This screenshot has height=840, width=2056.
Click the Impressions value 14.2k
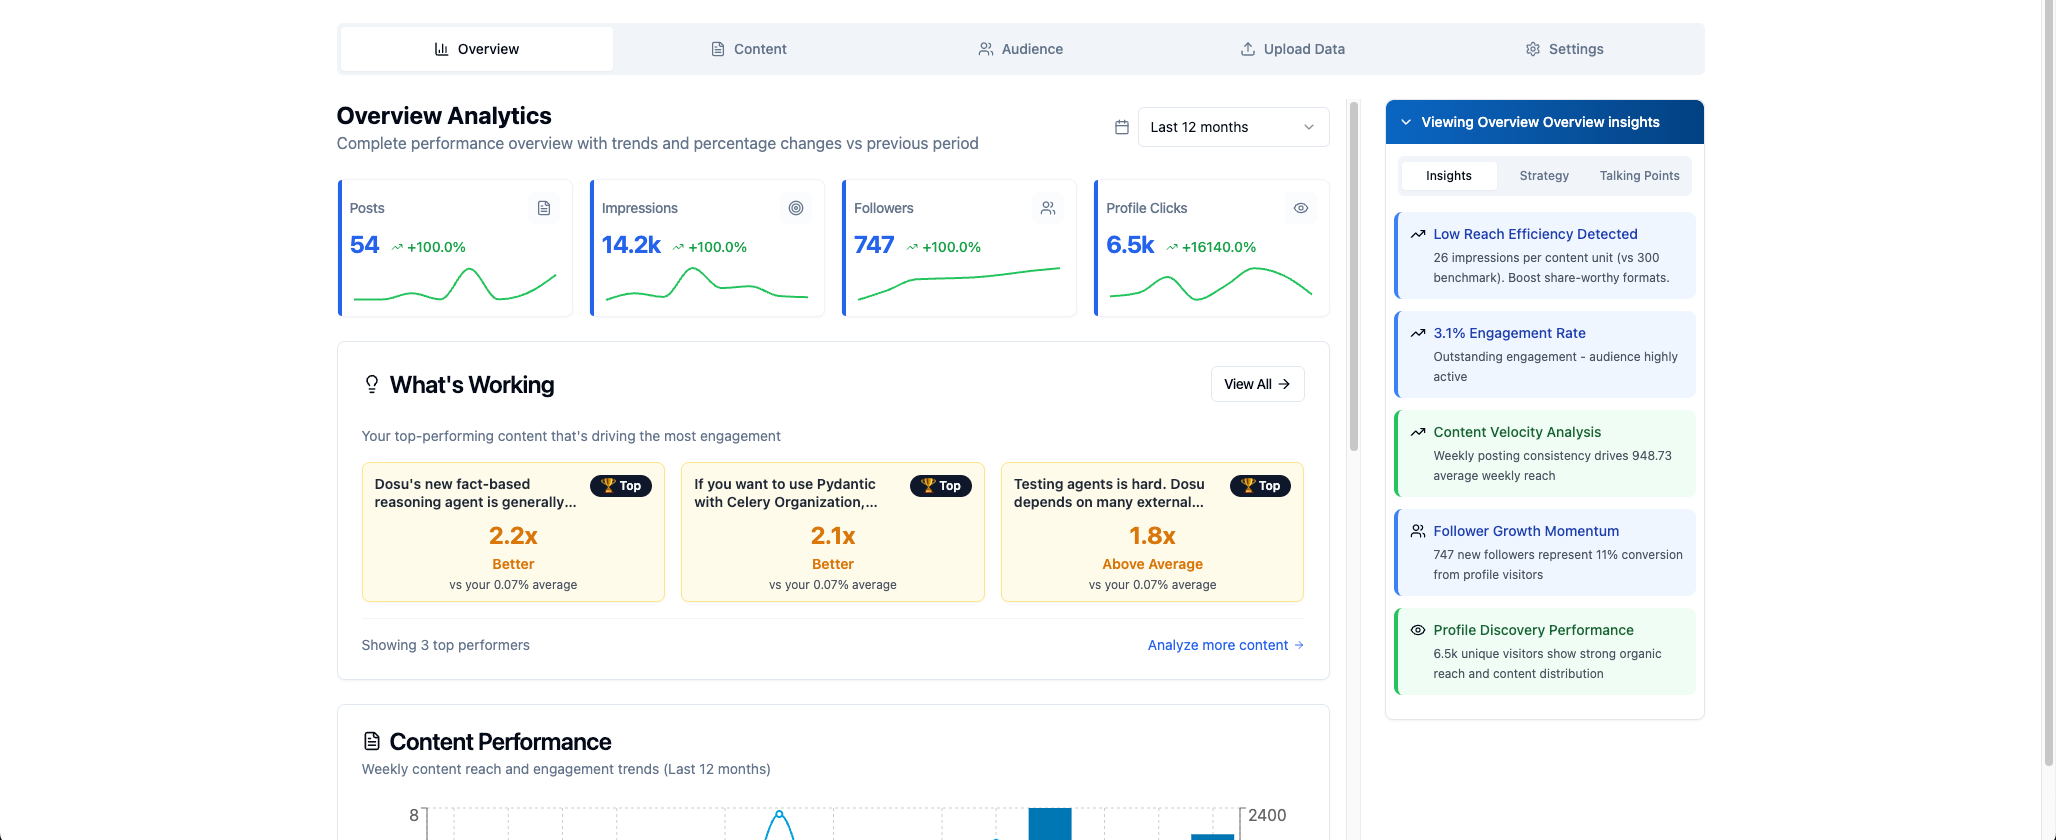pos(631,245)
